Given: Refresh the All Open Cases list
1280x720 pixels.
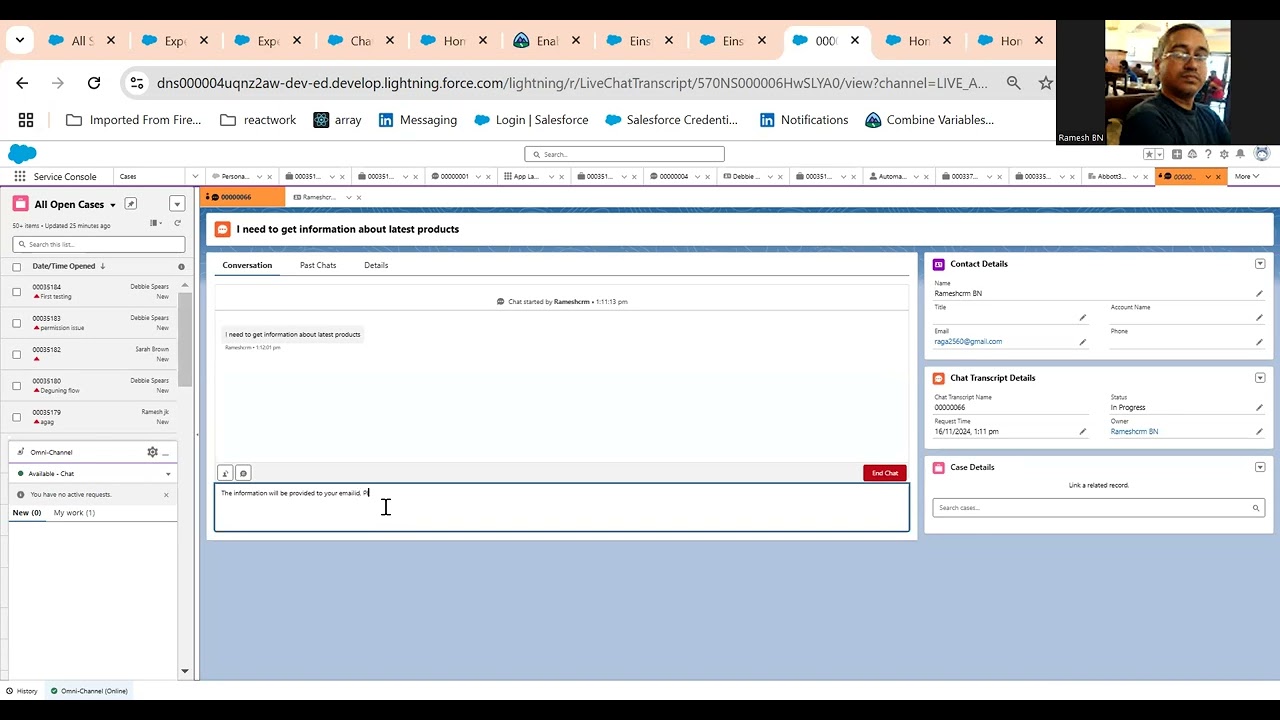Looking at the screenshot, I should [x=178, y=223].
